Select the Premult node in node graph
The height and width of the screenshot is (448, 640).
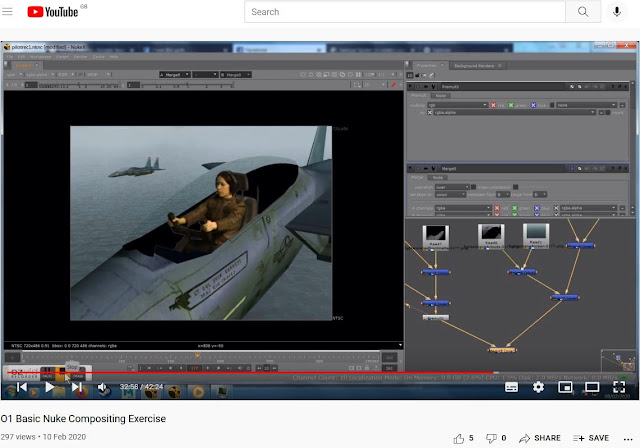pos(436,317)
